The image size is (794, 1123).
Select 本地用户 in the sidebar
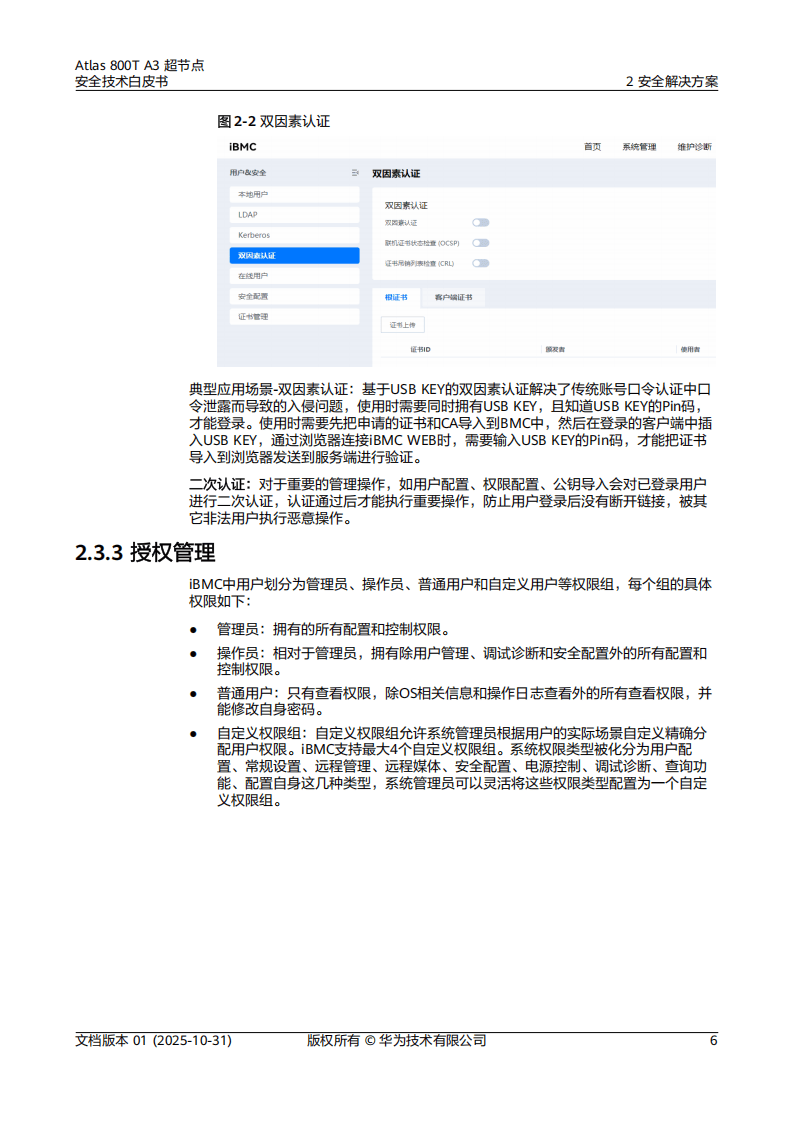[293, 194]
